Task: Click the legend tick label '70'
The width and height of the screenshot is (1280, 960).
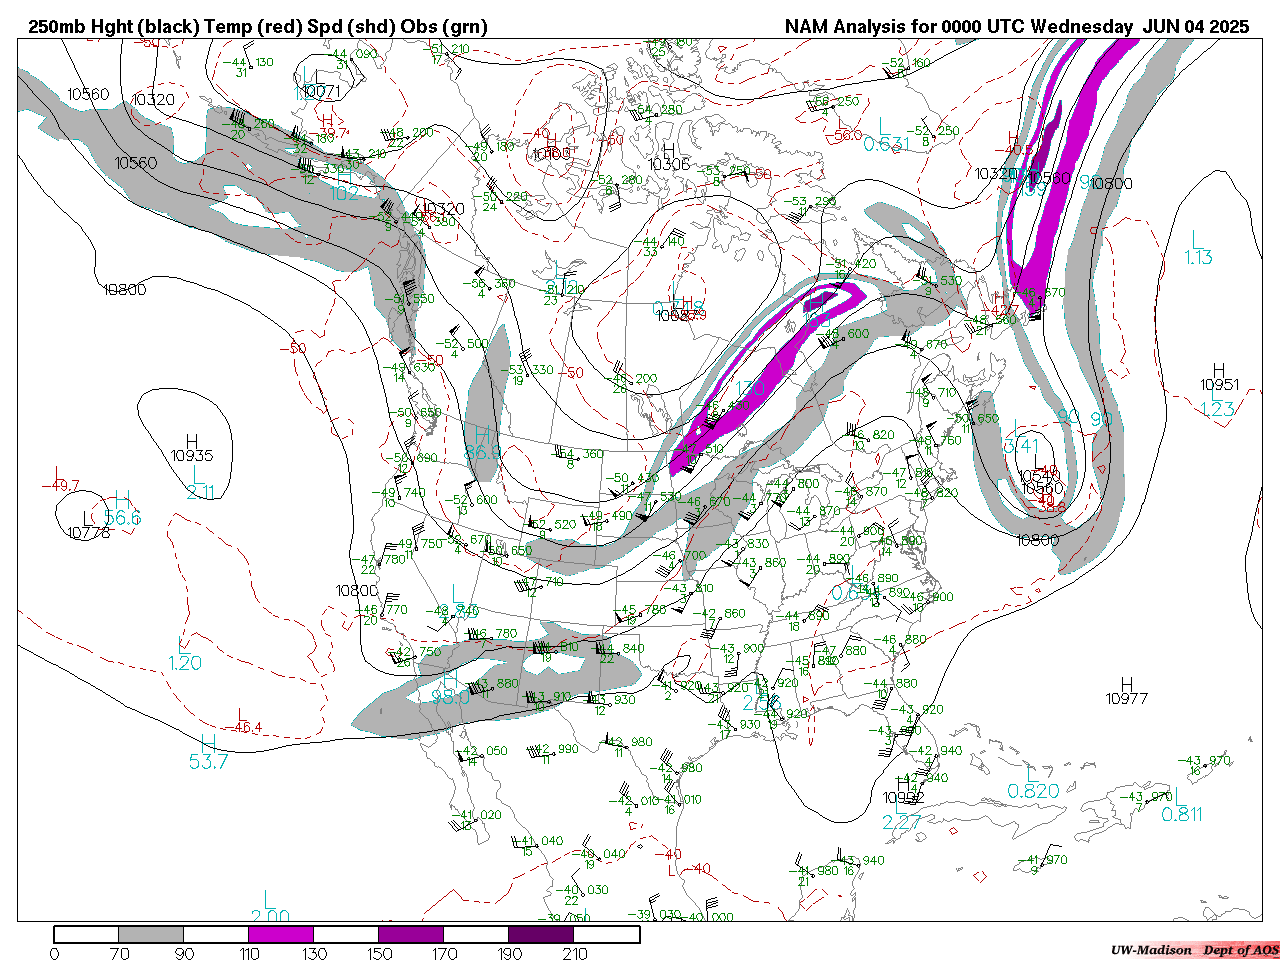Action: click(x=119, y=953)
